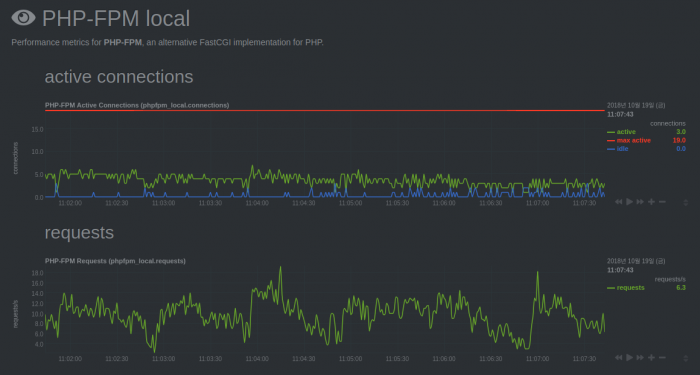This screenshot has height=375, width=700.
Task: Click the 0.0 value for idle
Action: click(681, 149)
